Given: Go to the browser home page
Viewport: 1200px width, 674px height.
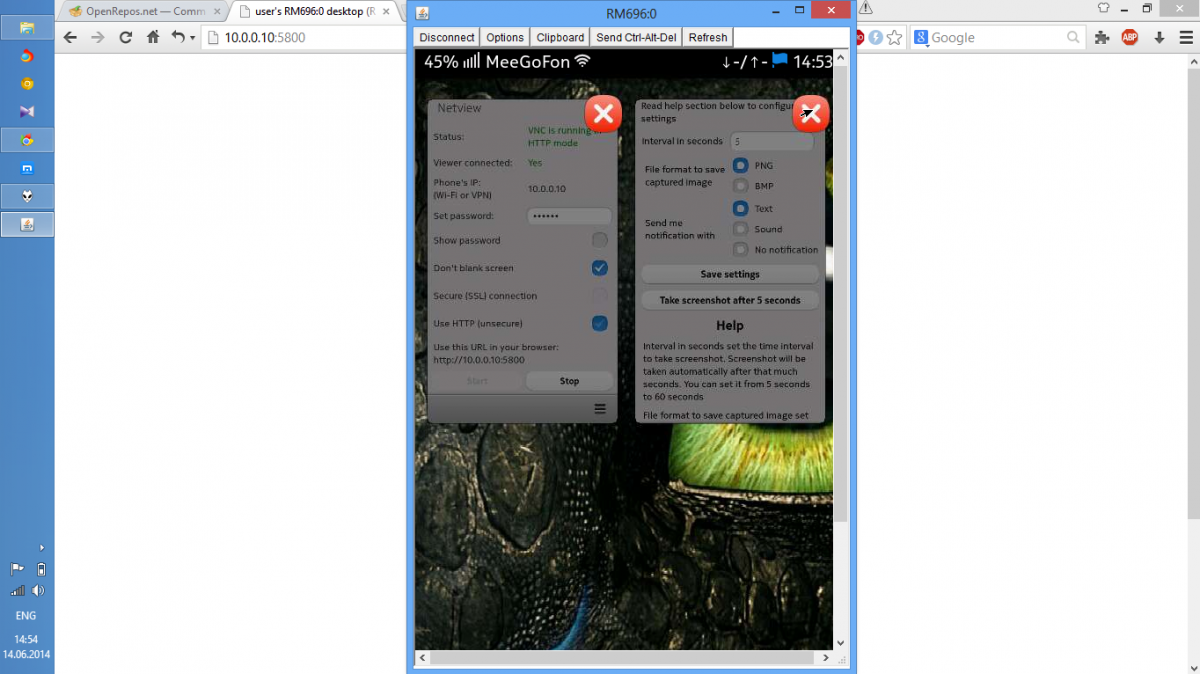Looking at the screenshot, I should [x=153, y=38].
